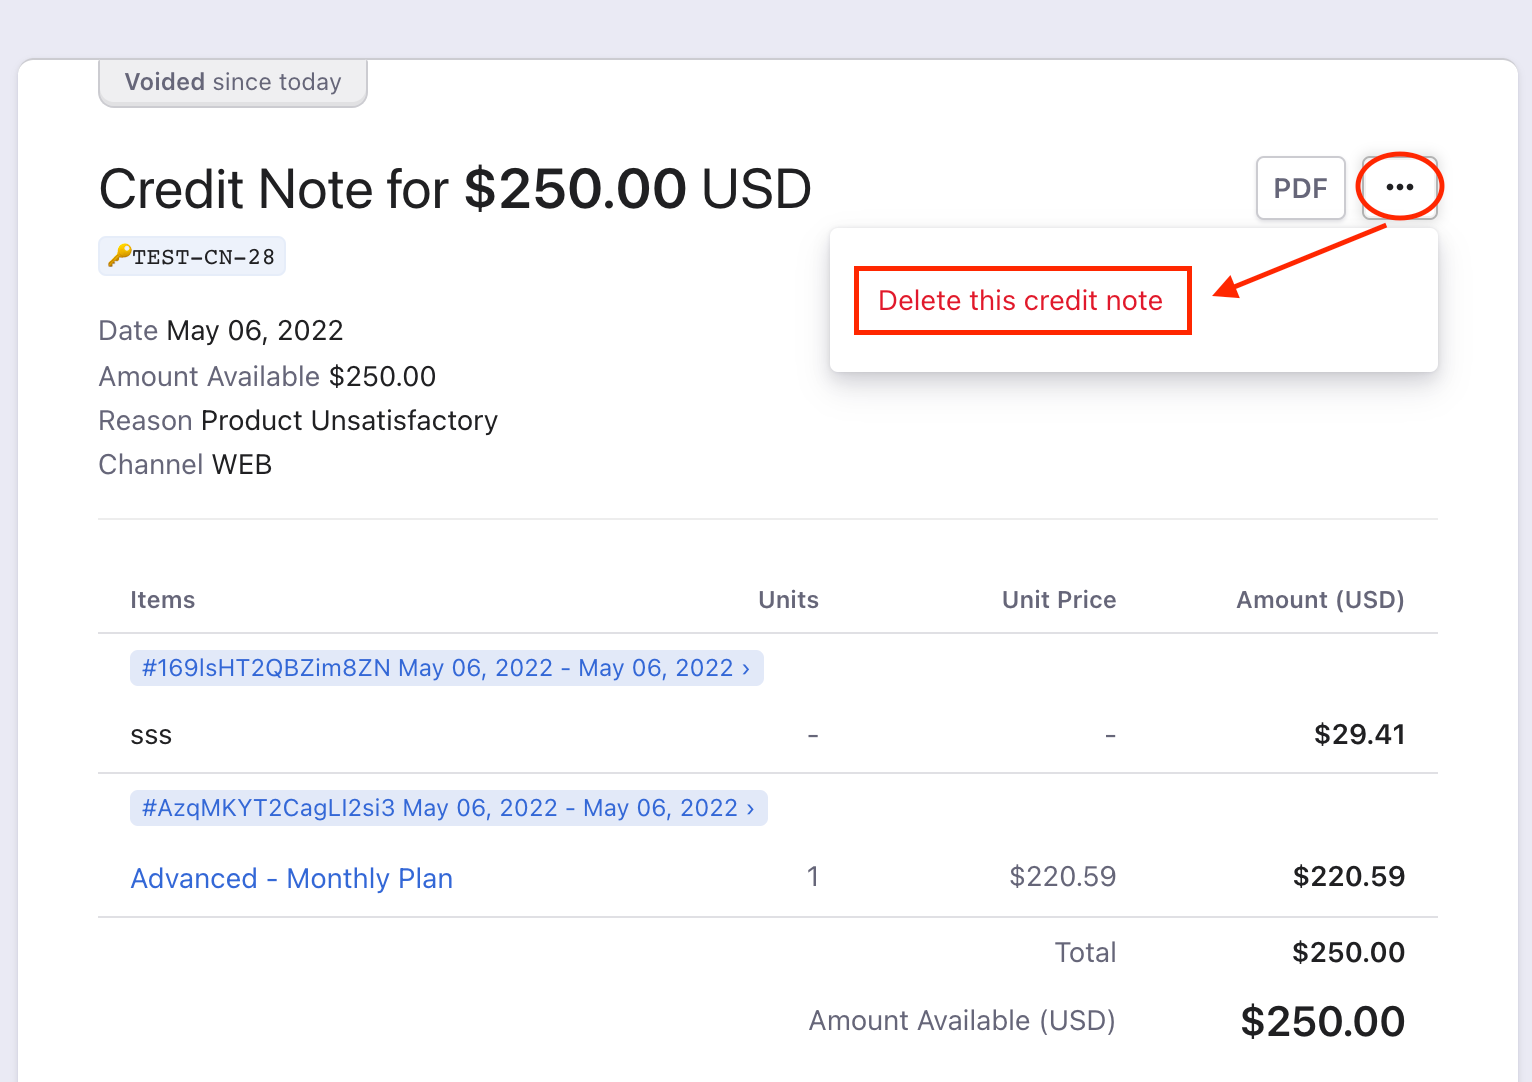The height and width of the screenshot is (1082, 1532).
Task: Expand invoice line #AzqMKYT2CagLI2si3 details
Action: 448,807
